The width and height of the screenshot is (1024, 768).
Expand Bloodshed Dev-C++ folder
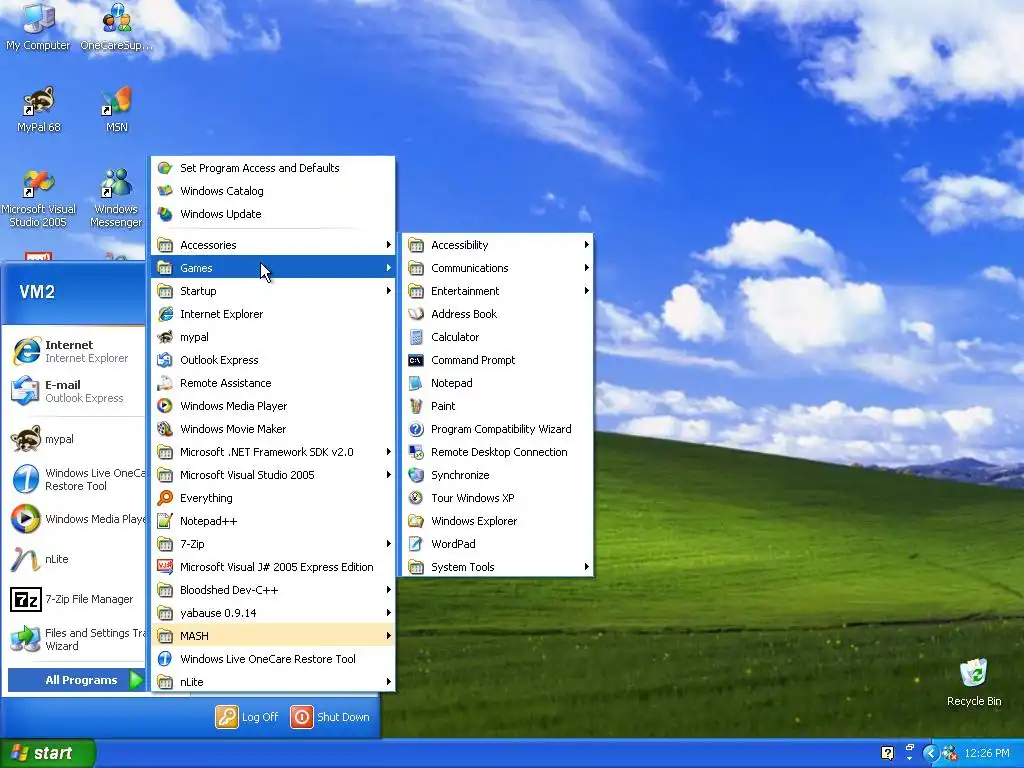coord(273,590)
